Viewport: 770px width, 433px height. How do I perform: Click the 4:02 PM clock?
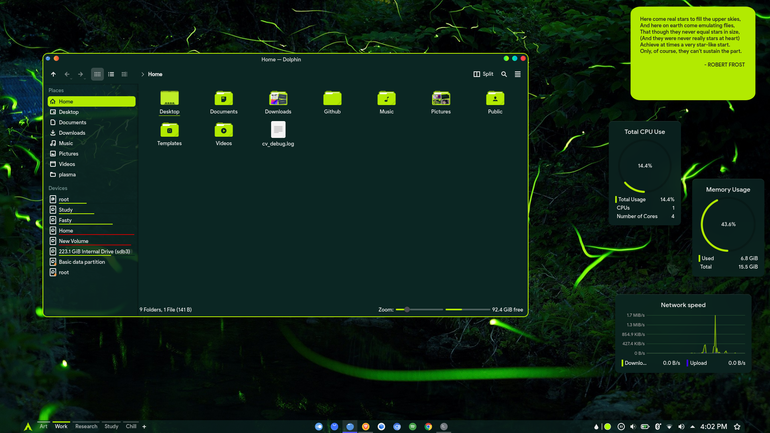pyautogui.click(x=714, y=427)
